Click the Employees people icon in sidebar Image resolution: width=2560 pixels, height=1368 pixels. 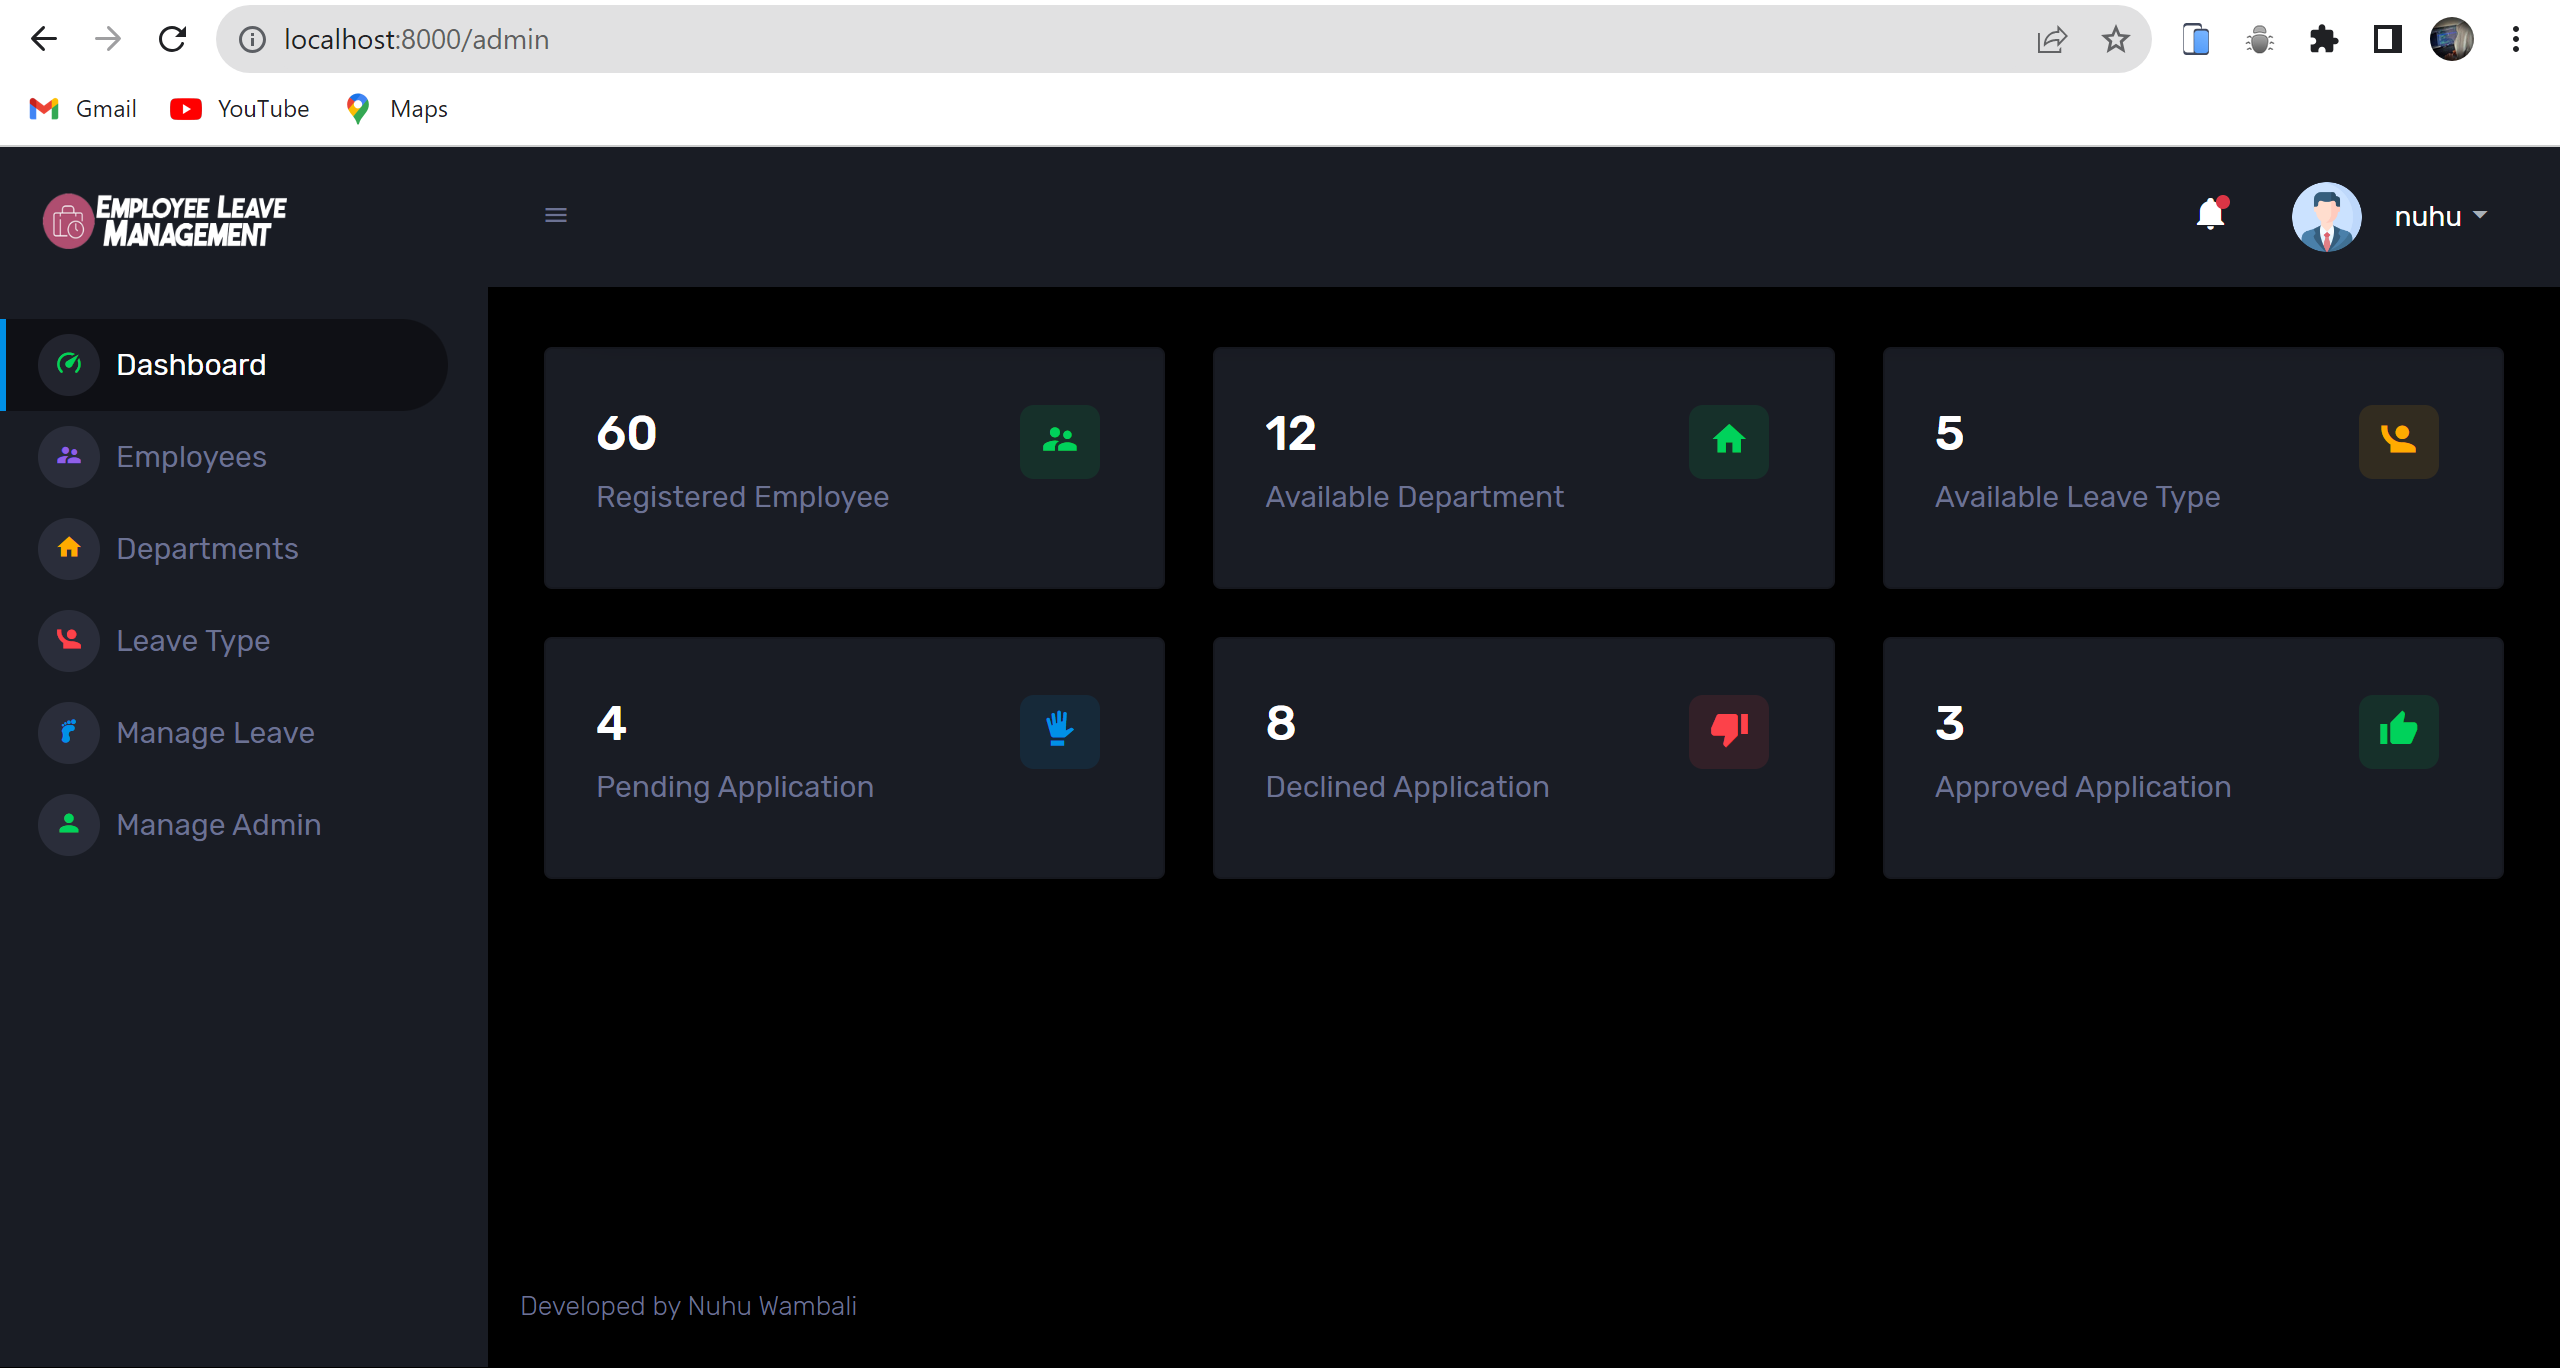[68, 456]
